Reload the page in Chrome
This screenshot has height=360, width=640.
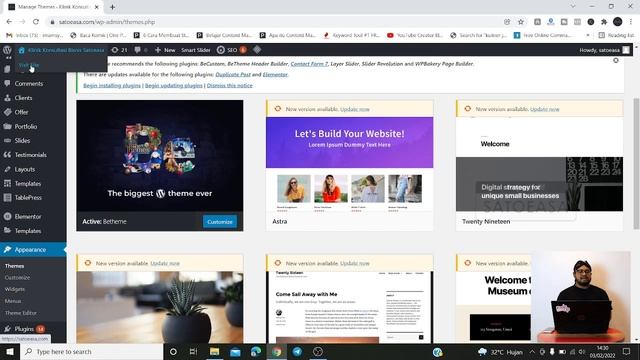[x=36, y=22]
